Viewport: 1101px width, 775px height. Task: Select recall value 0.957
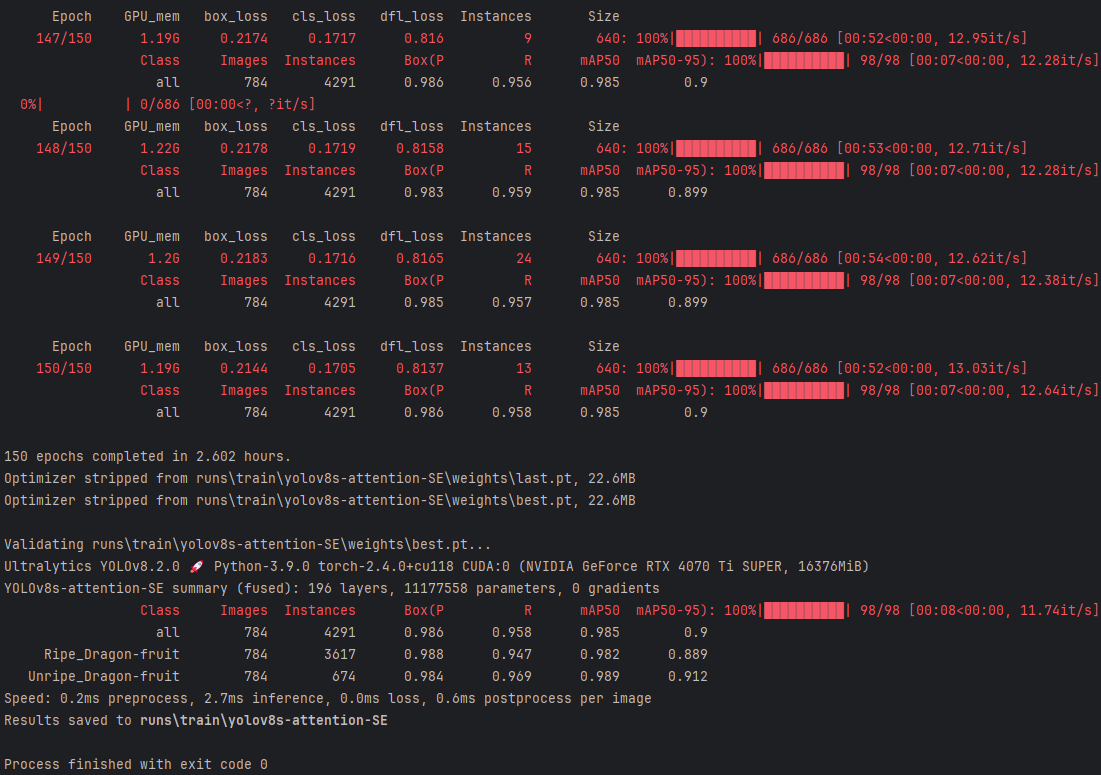[x=512, y=303]
